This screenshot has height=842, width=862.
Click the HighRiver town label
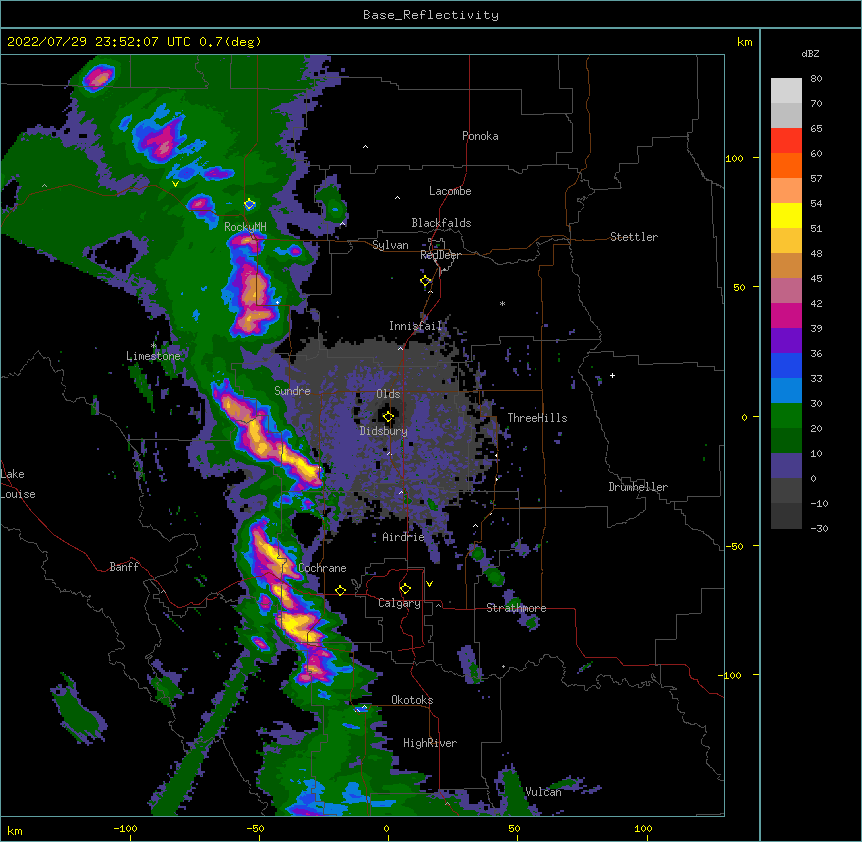pyautogui.click(x=430, y=743)
